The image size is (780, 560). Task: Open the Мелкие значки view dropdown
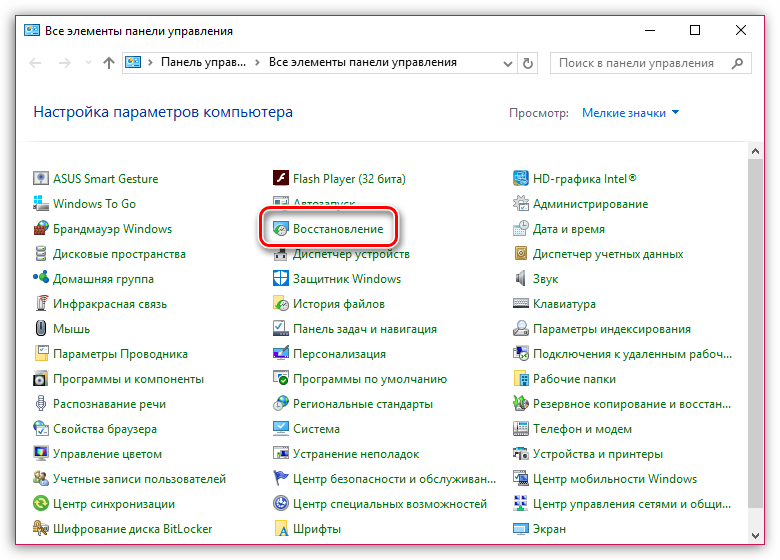click(630, 113)
